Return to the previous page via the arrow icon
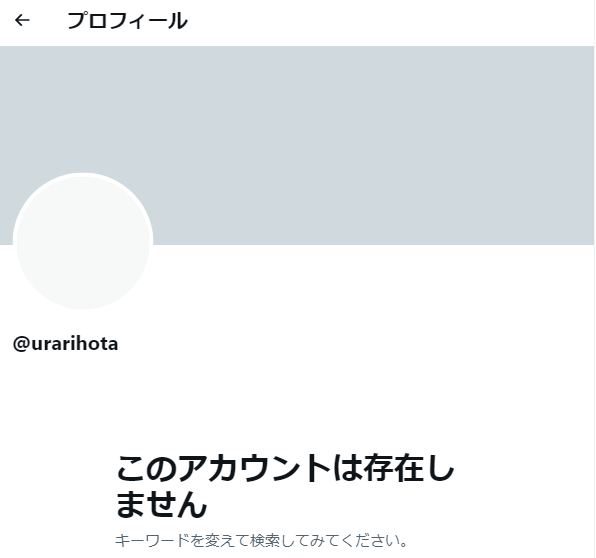Image resolution: width=596 pixels, height=558 pixels. point(22,20)
